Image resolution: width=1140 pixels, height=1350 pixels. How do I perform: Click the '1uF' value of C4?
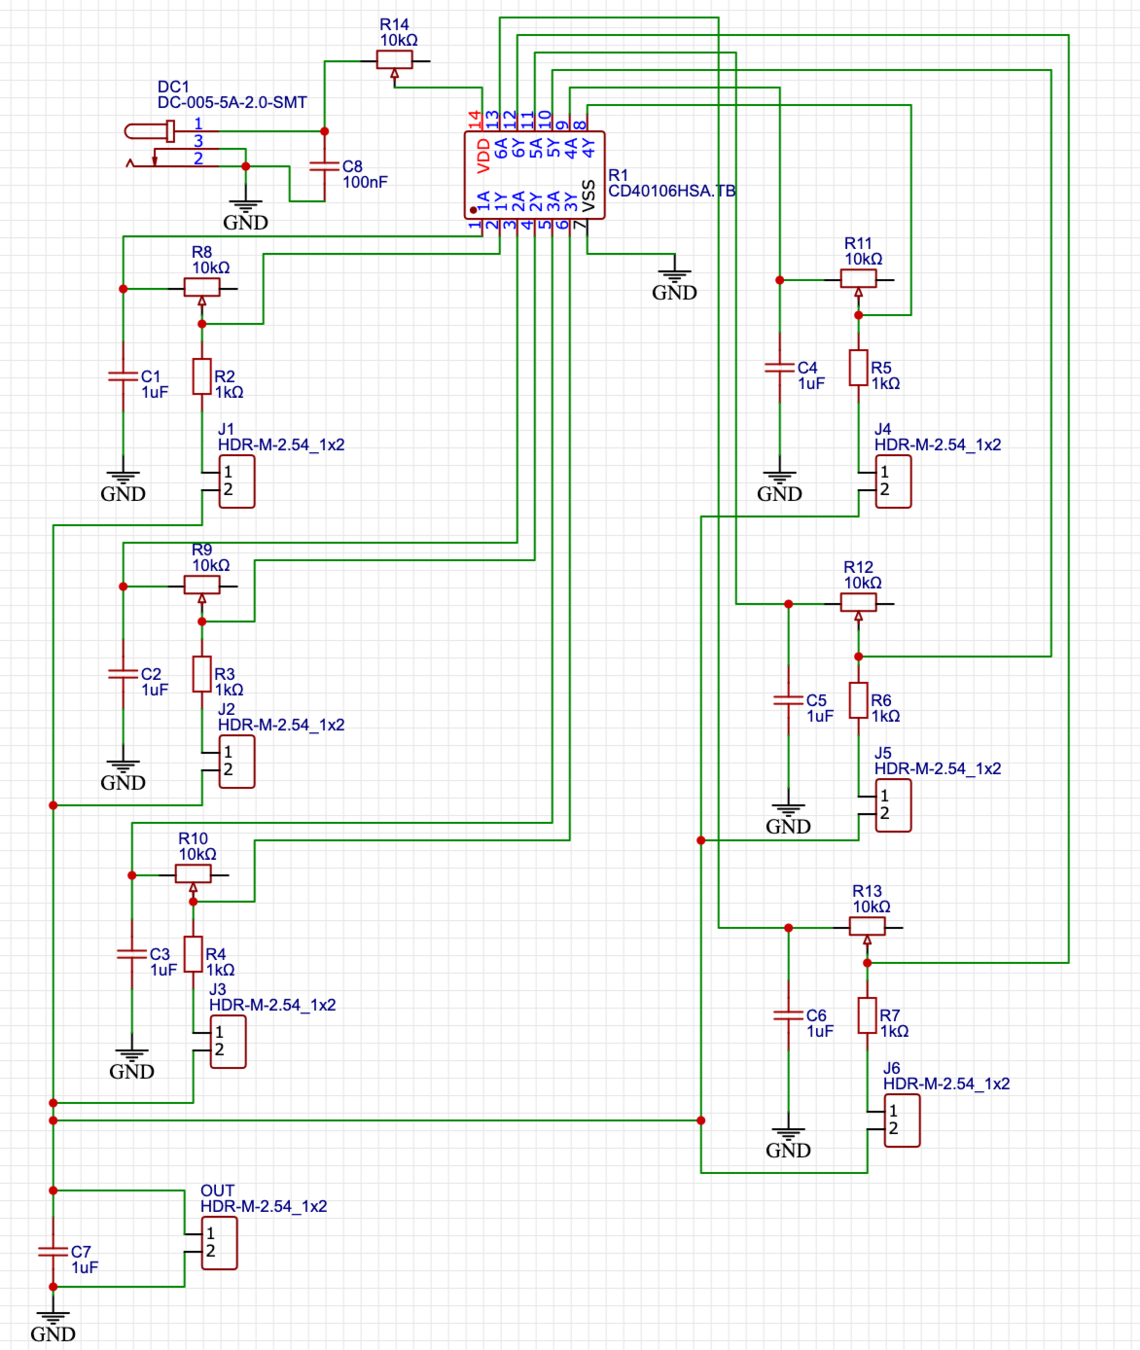pos(811,384)
